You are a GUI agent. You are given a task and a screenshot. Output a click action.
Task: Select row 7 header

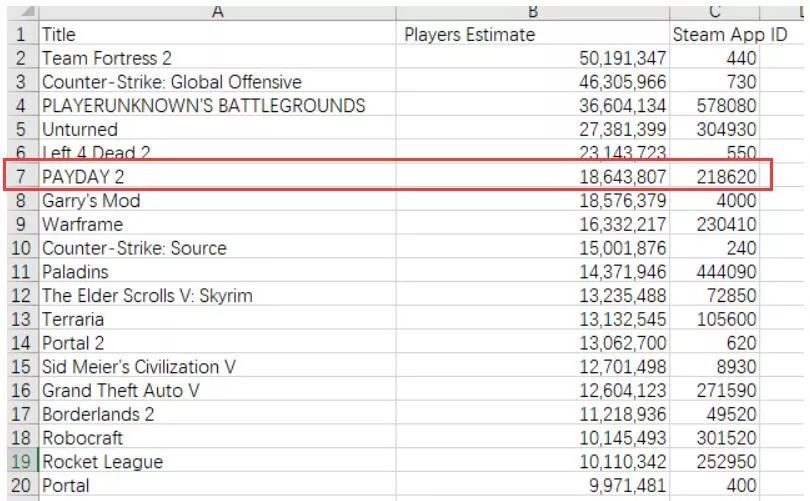point(20,177)
